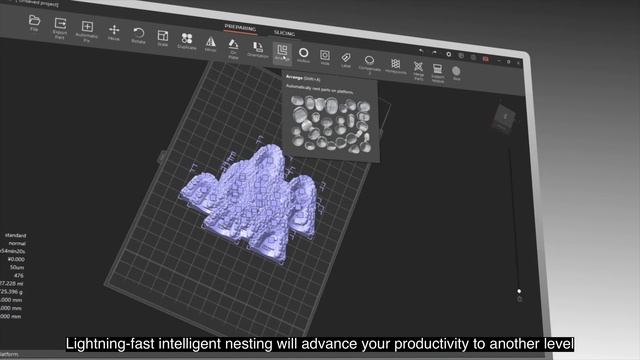Click the 'standard' value in left panel
Viewport: 640px width, 360px height.
tap(16, 236)
